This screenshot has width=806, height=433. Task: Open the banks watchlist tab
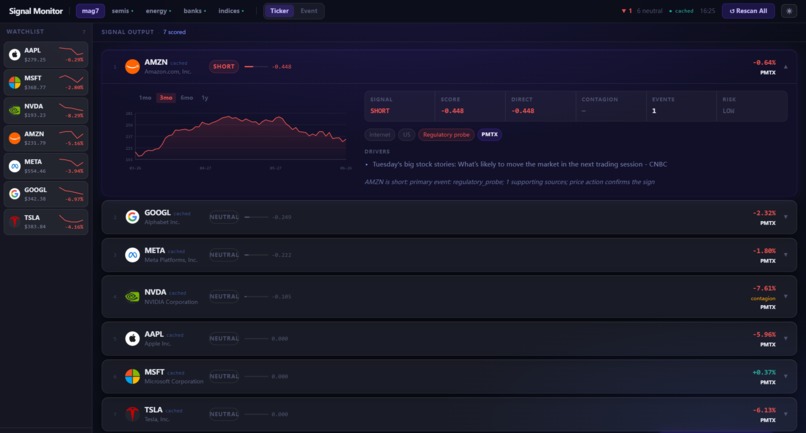pos(195,11)
